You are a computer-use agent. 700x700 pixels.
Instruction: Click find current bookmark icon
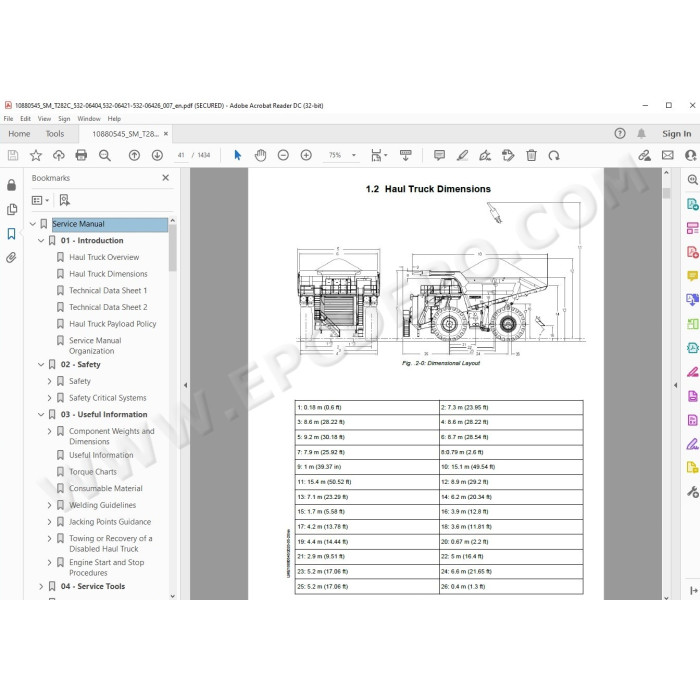point(65,200)
